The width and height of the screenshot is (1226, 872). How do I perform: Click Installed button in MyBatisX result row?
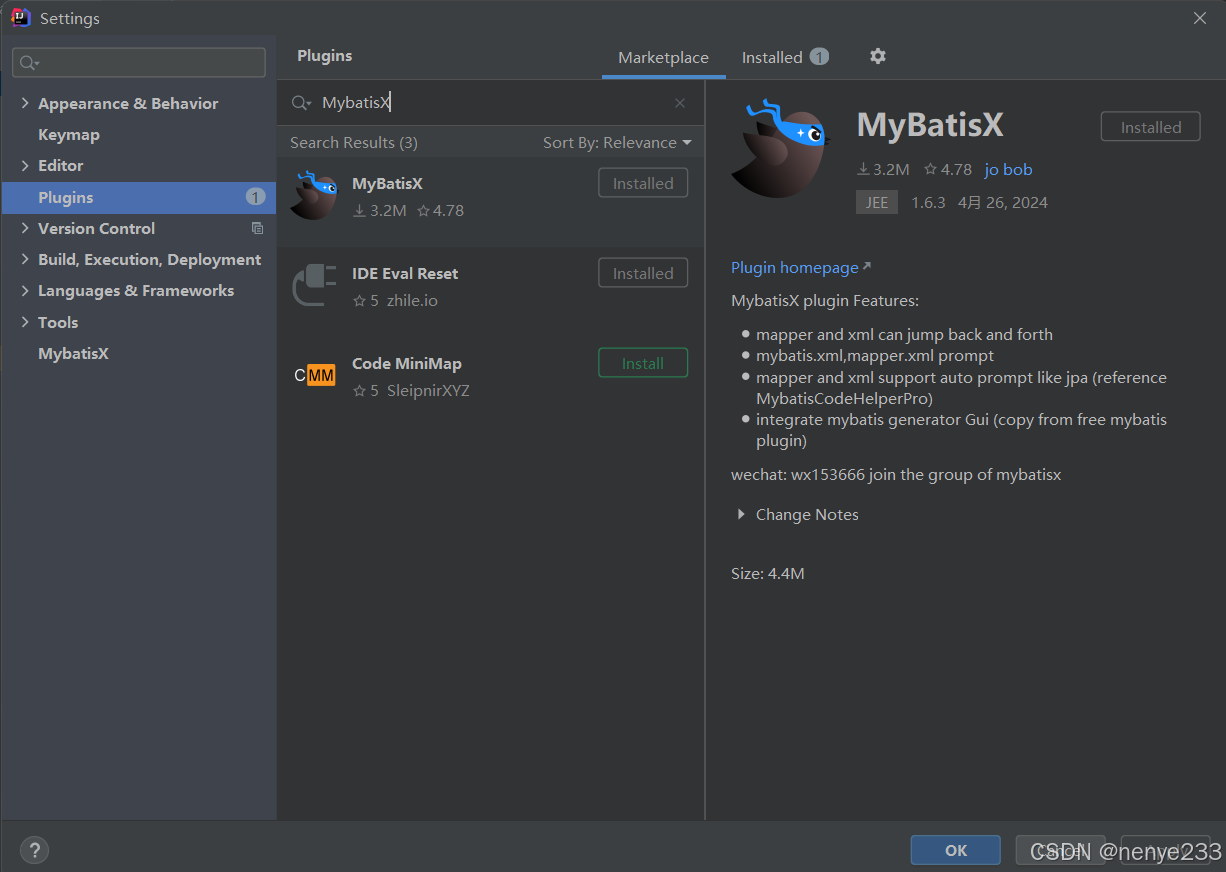[643, 183]
